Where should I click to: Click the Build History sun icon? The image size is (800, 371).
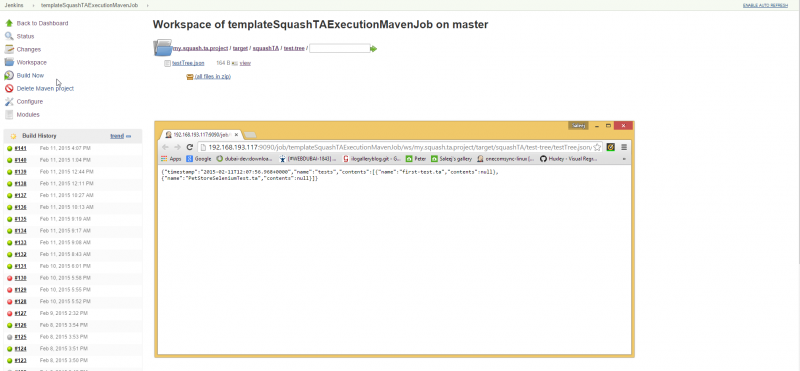click(13, 136)
